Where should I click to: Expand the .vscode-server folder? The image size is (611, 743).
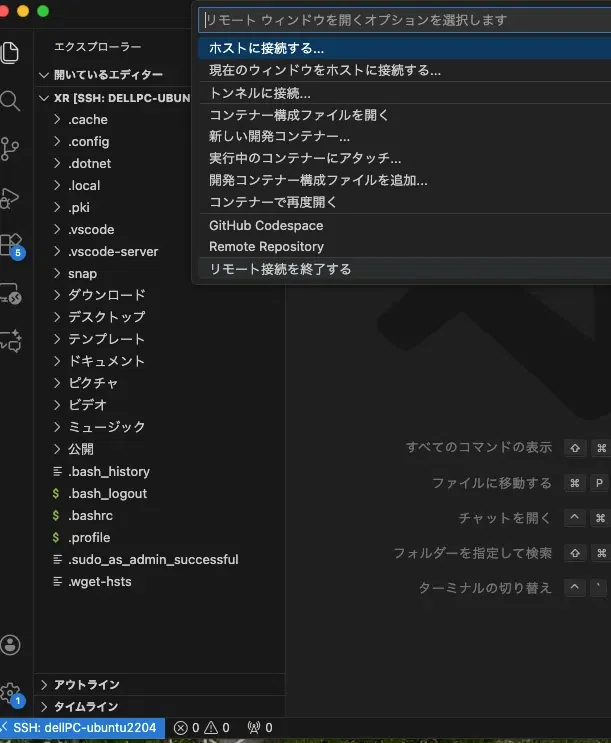pyautogui.click(x=57, y=251)
